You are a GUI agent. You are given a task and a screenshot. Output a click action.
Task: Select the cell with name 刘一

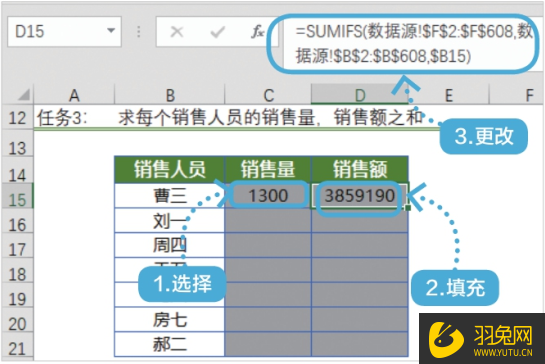[170, 220]
